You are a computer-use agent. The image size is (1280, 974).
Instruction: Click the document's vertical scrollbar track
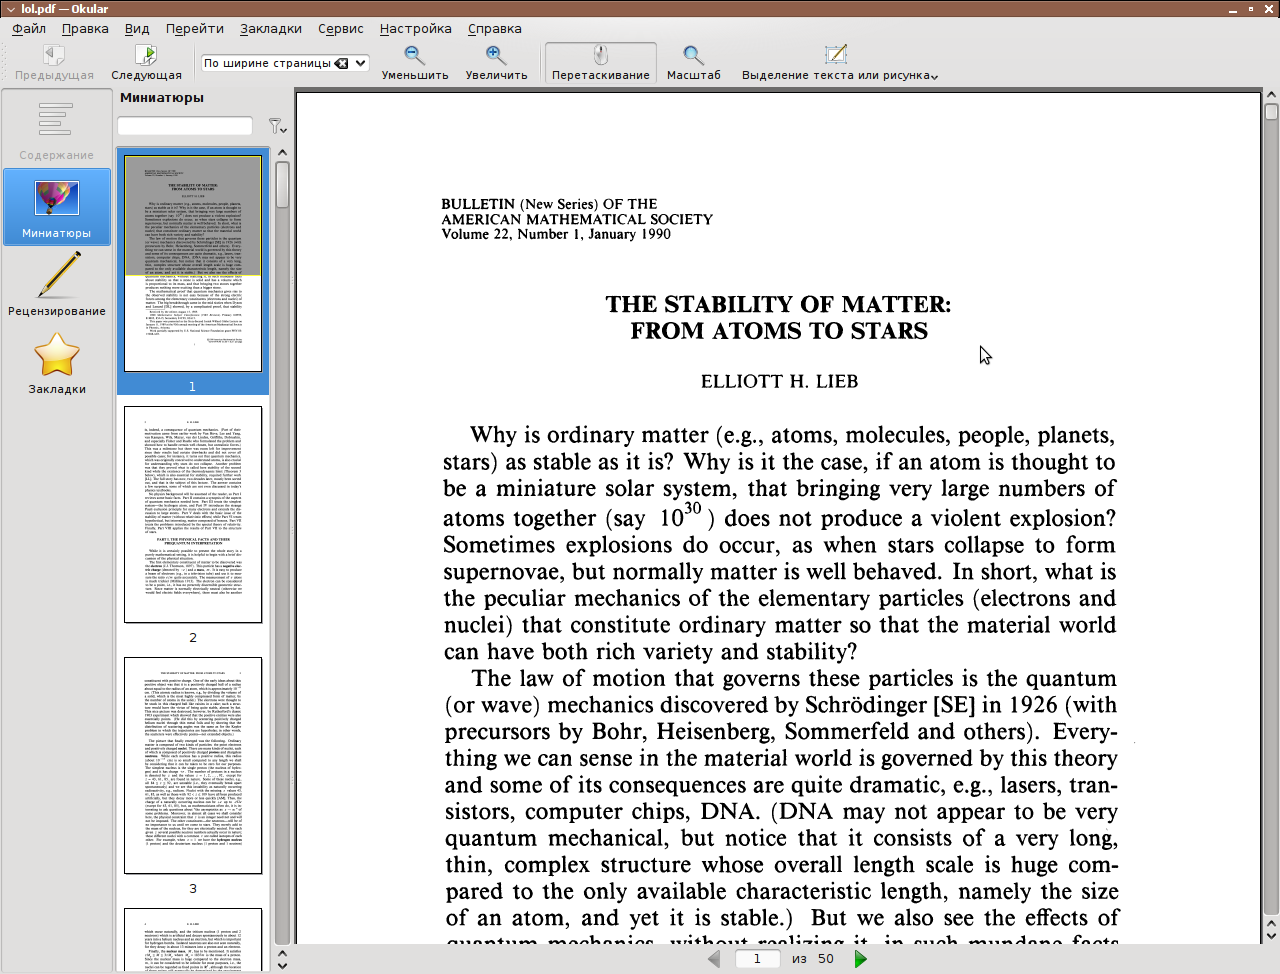click(1271, 500)
